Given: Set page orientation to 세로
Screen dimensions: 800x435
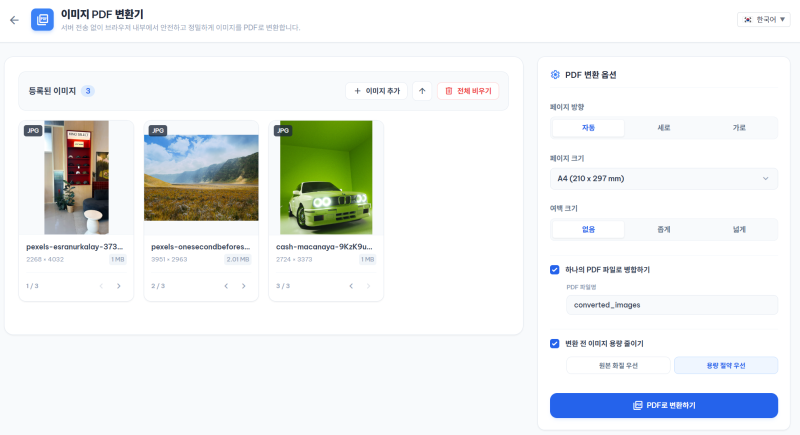Looking at the screenshot, I should [664, 128].
